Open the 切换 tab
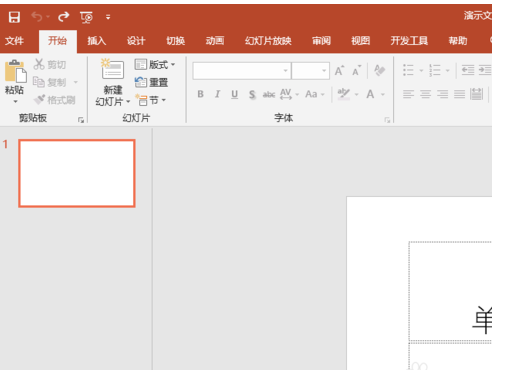Image resolution: width=505 pixels, height=370 pixels. point(175,41)
